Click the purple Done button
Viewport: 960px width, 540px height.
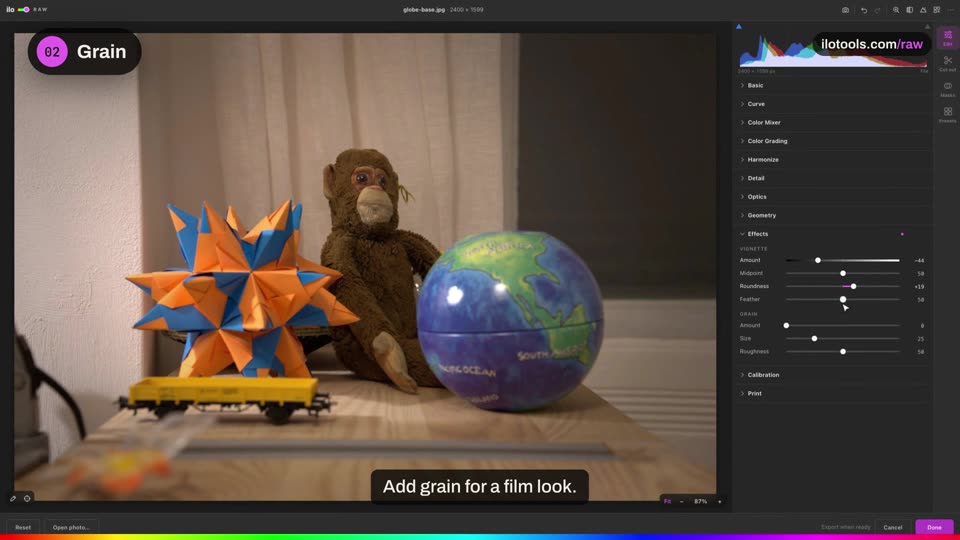(934, 527)
